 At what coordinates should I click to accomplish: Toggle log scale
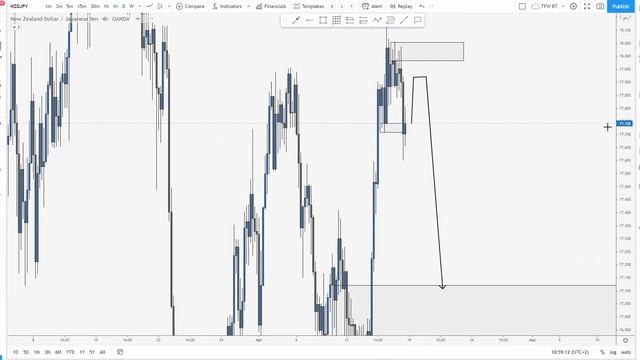click(x=613, y=352)
